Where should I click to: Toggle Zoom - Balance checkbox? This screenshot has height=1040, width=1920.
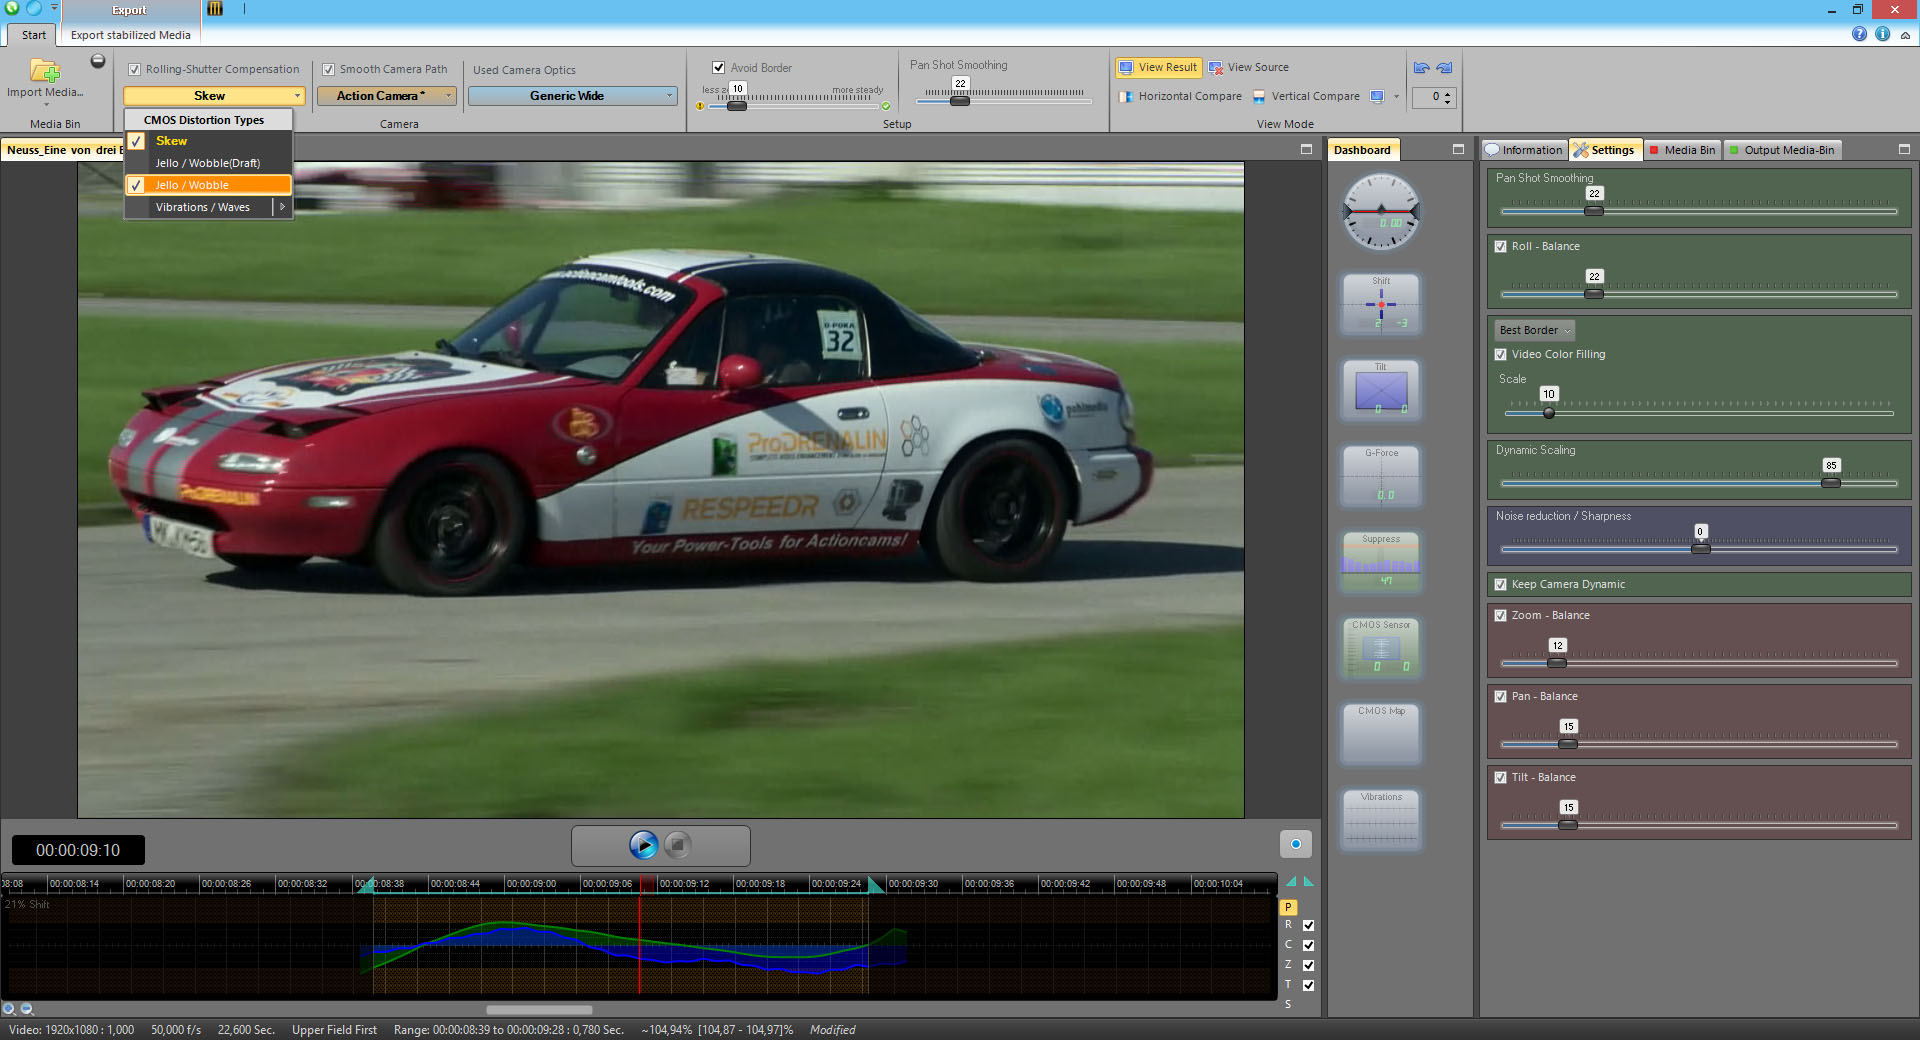click(1500, 615)
